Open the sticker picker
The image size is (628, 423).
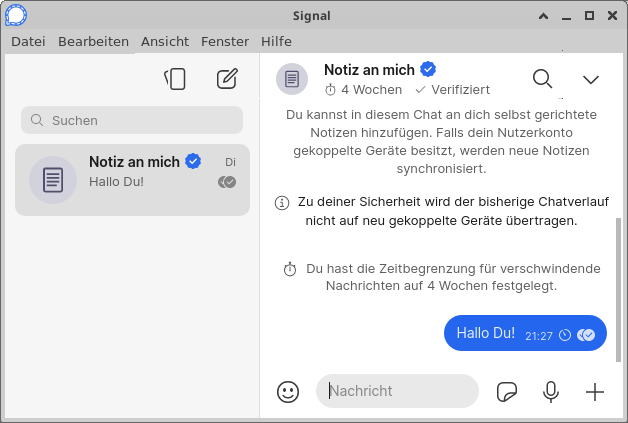pyautogui.click(x=507, y=391)
